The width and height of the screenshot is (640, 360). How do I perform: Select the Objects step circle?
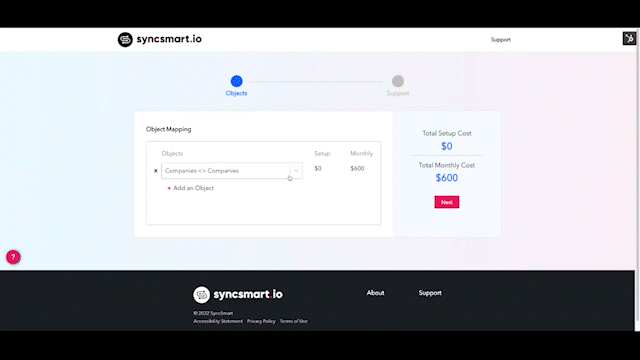pyautogui.click(x=236, y=81)
